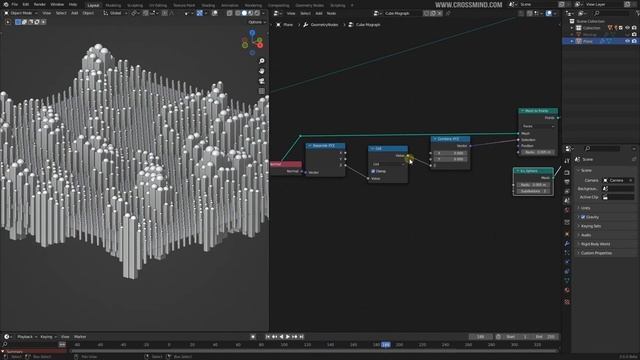Click the perspective/orthographic grid icon
The height and width of the screenshot is (360, 640).
pos(262,91)
